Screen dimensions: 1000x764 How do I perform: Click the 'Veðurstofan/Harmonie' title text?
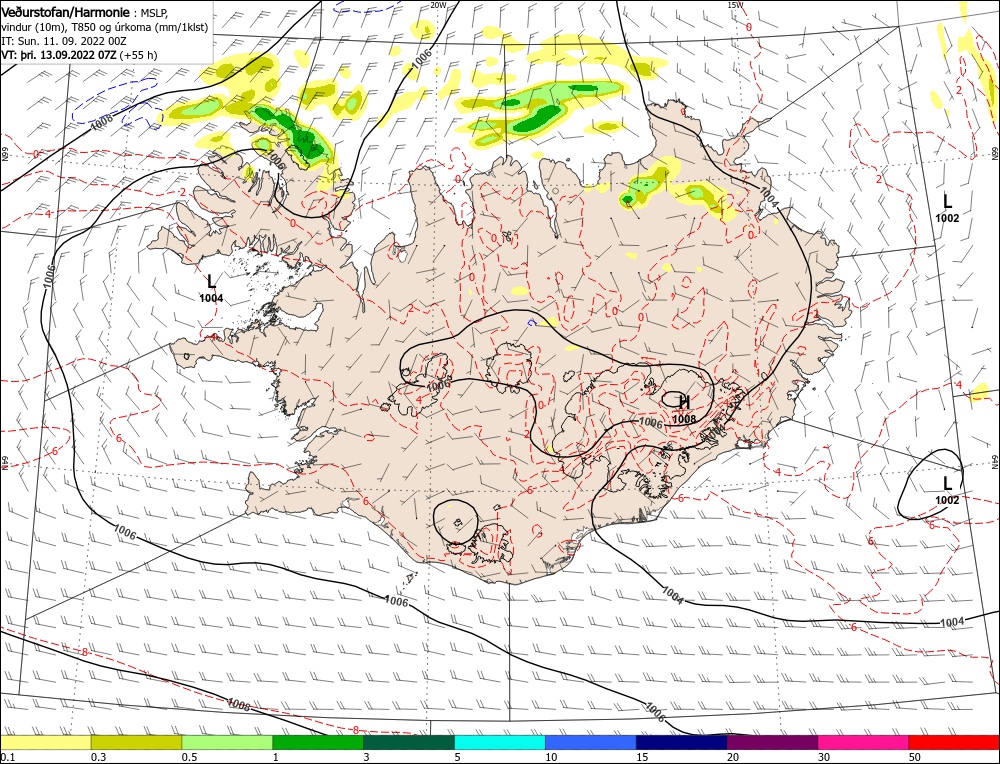pyautogui.click(x=67, y=12)
